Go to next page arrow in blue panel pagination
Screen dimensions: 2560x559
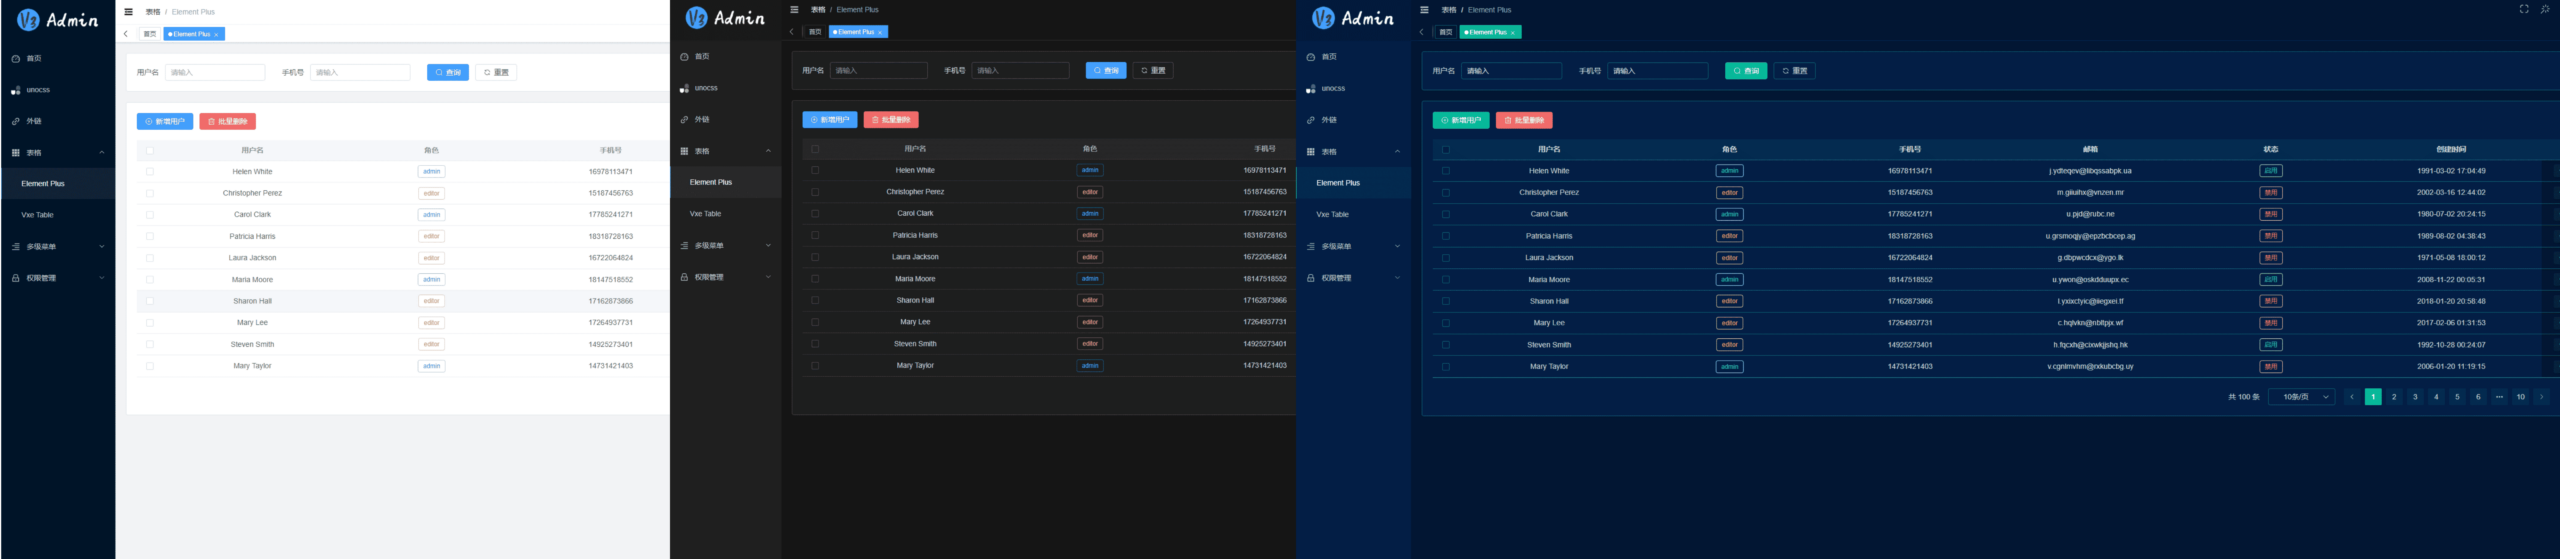tap(2541, 397)
